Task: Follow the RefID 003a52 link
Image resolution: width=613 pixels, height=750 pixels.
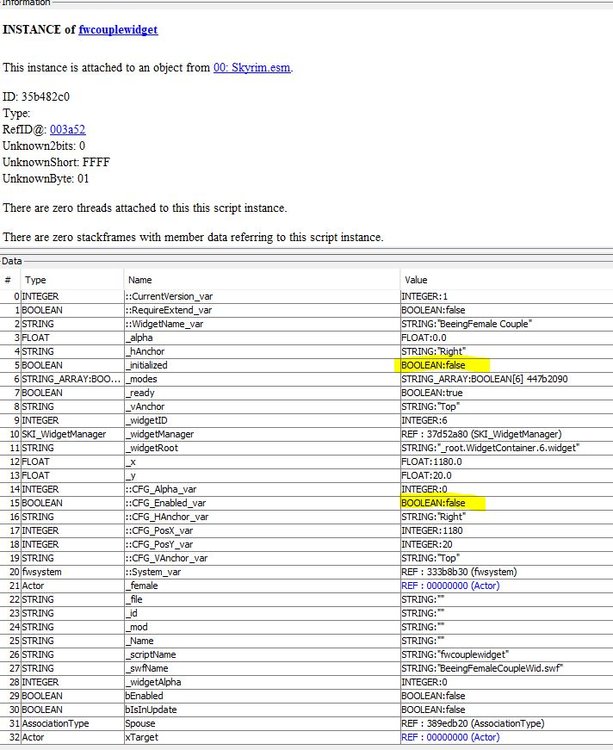Action: 67,130
